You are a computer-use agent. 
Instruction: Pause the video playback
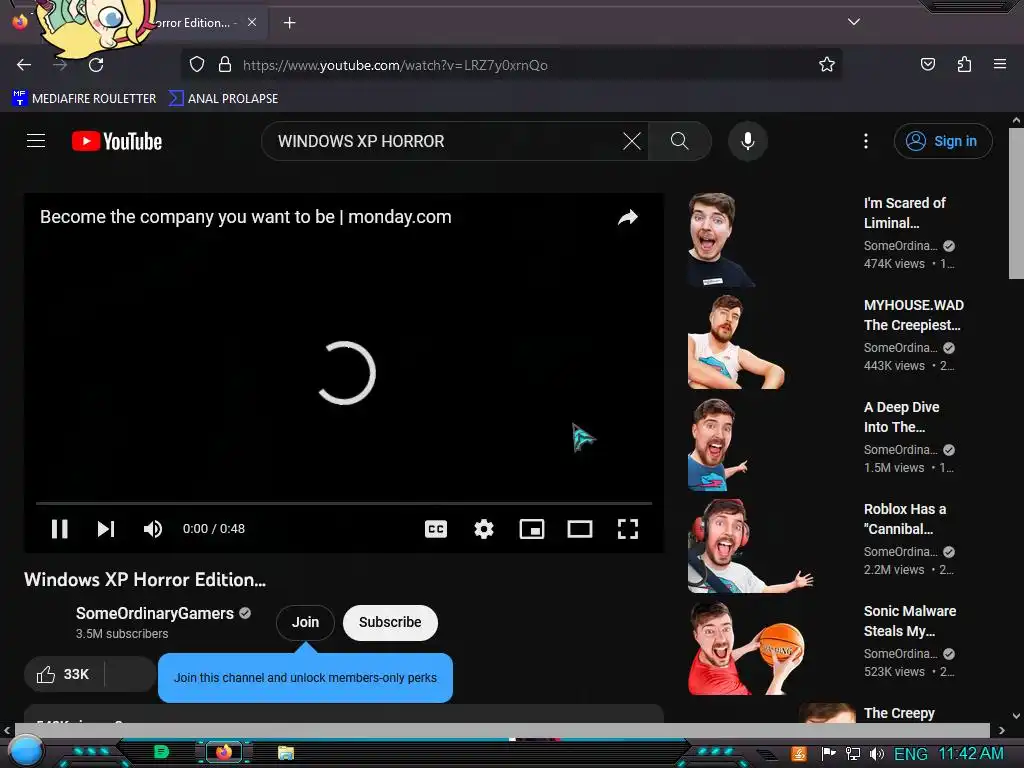coord(59,529)
